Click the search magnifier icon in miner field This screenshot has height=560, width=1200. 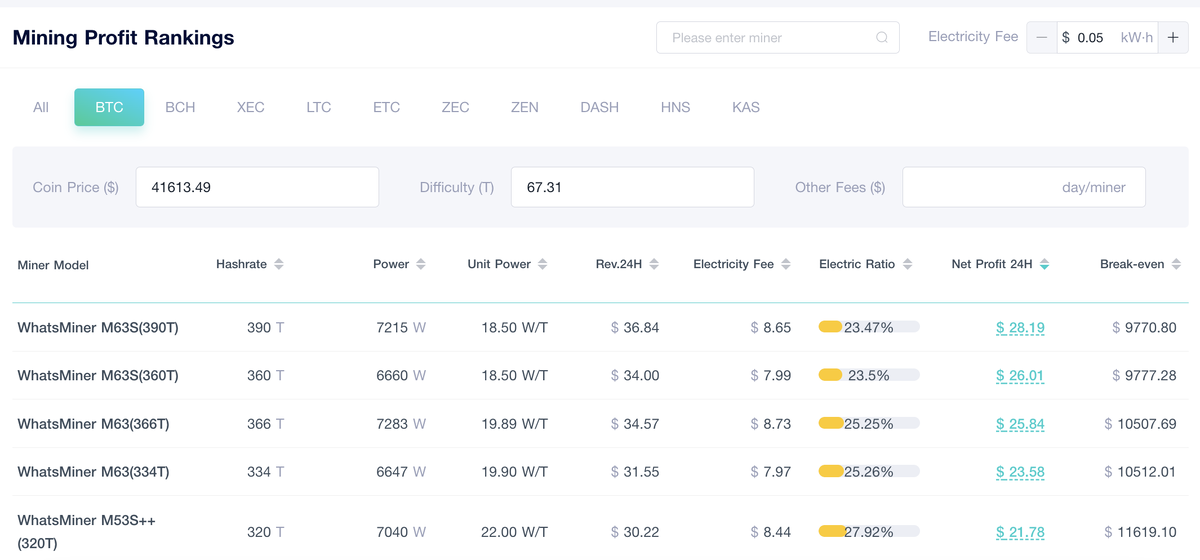point(882,38)
